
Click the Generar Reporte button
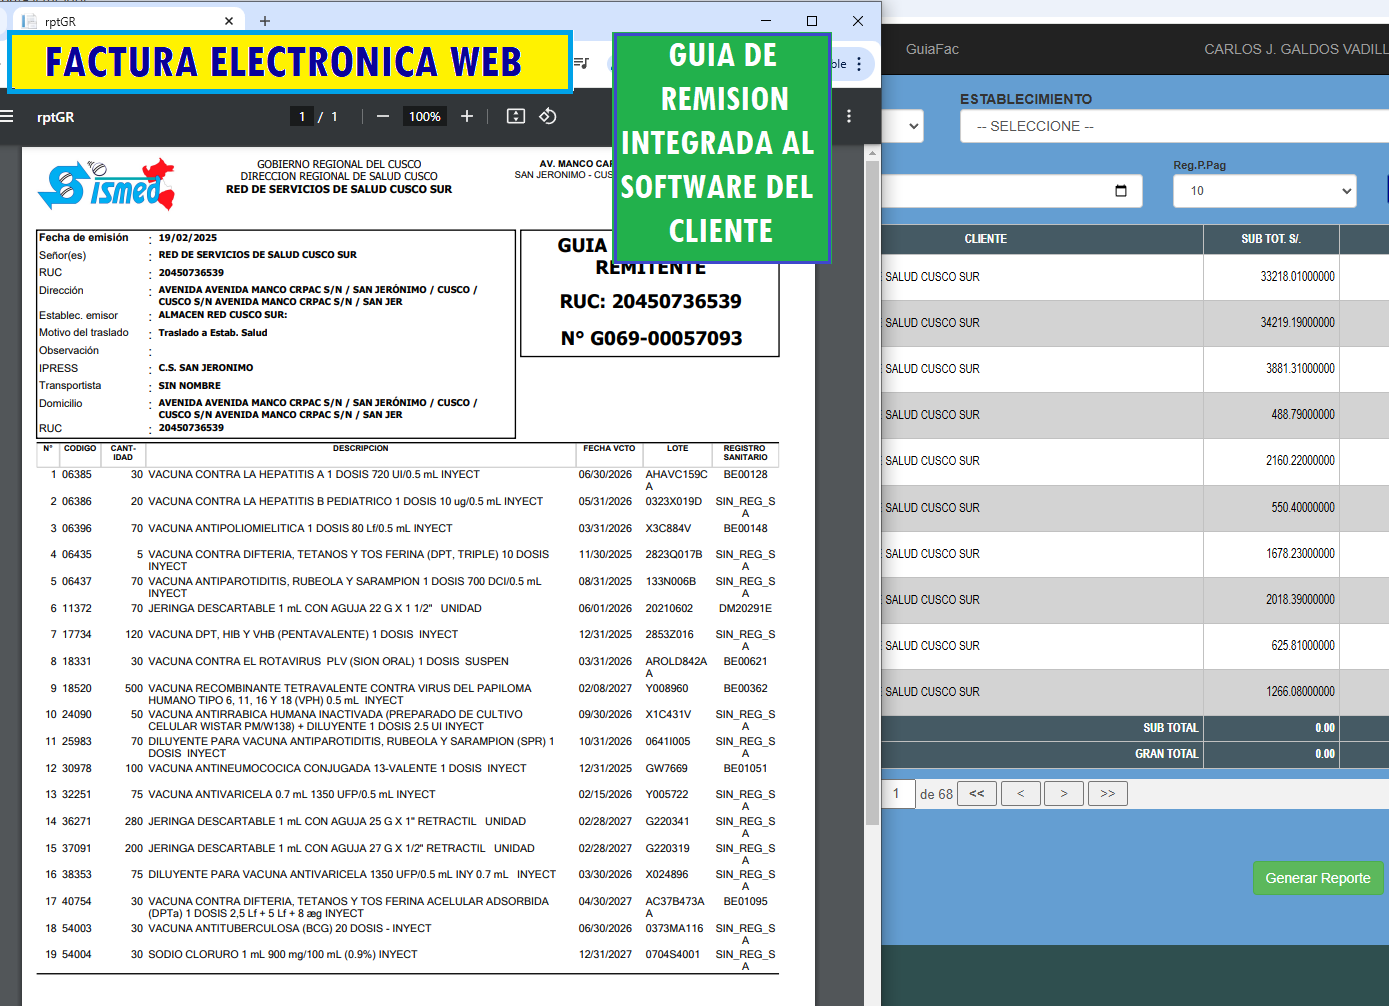click(1318, 878)
